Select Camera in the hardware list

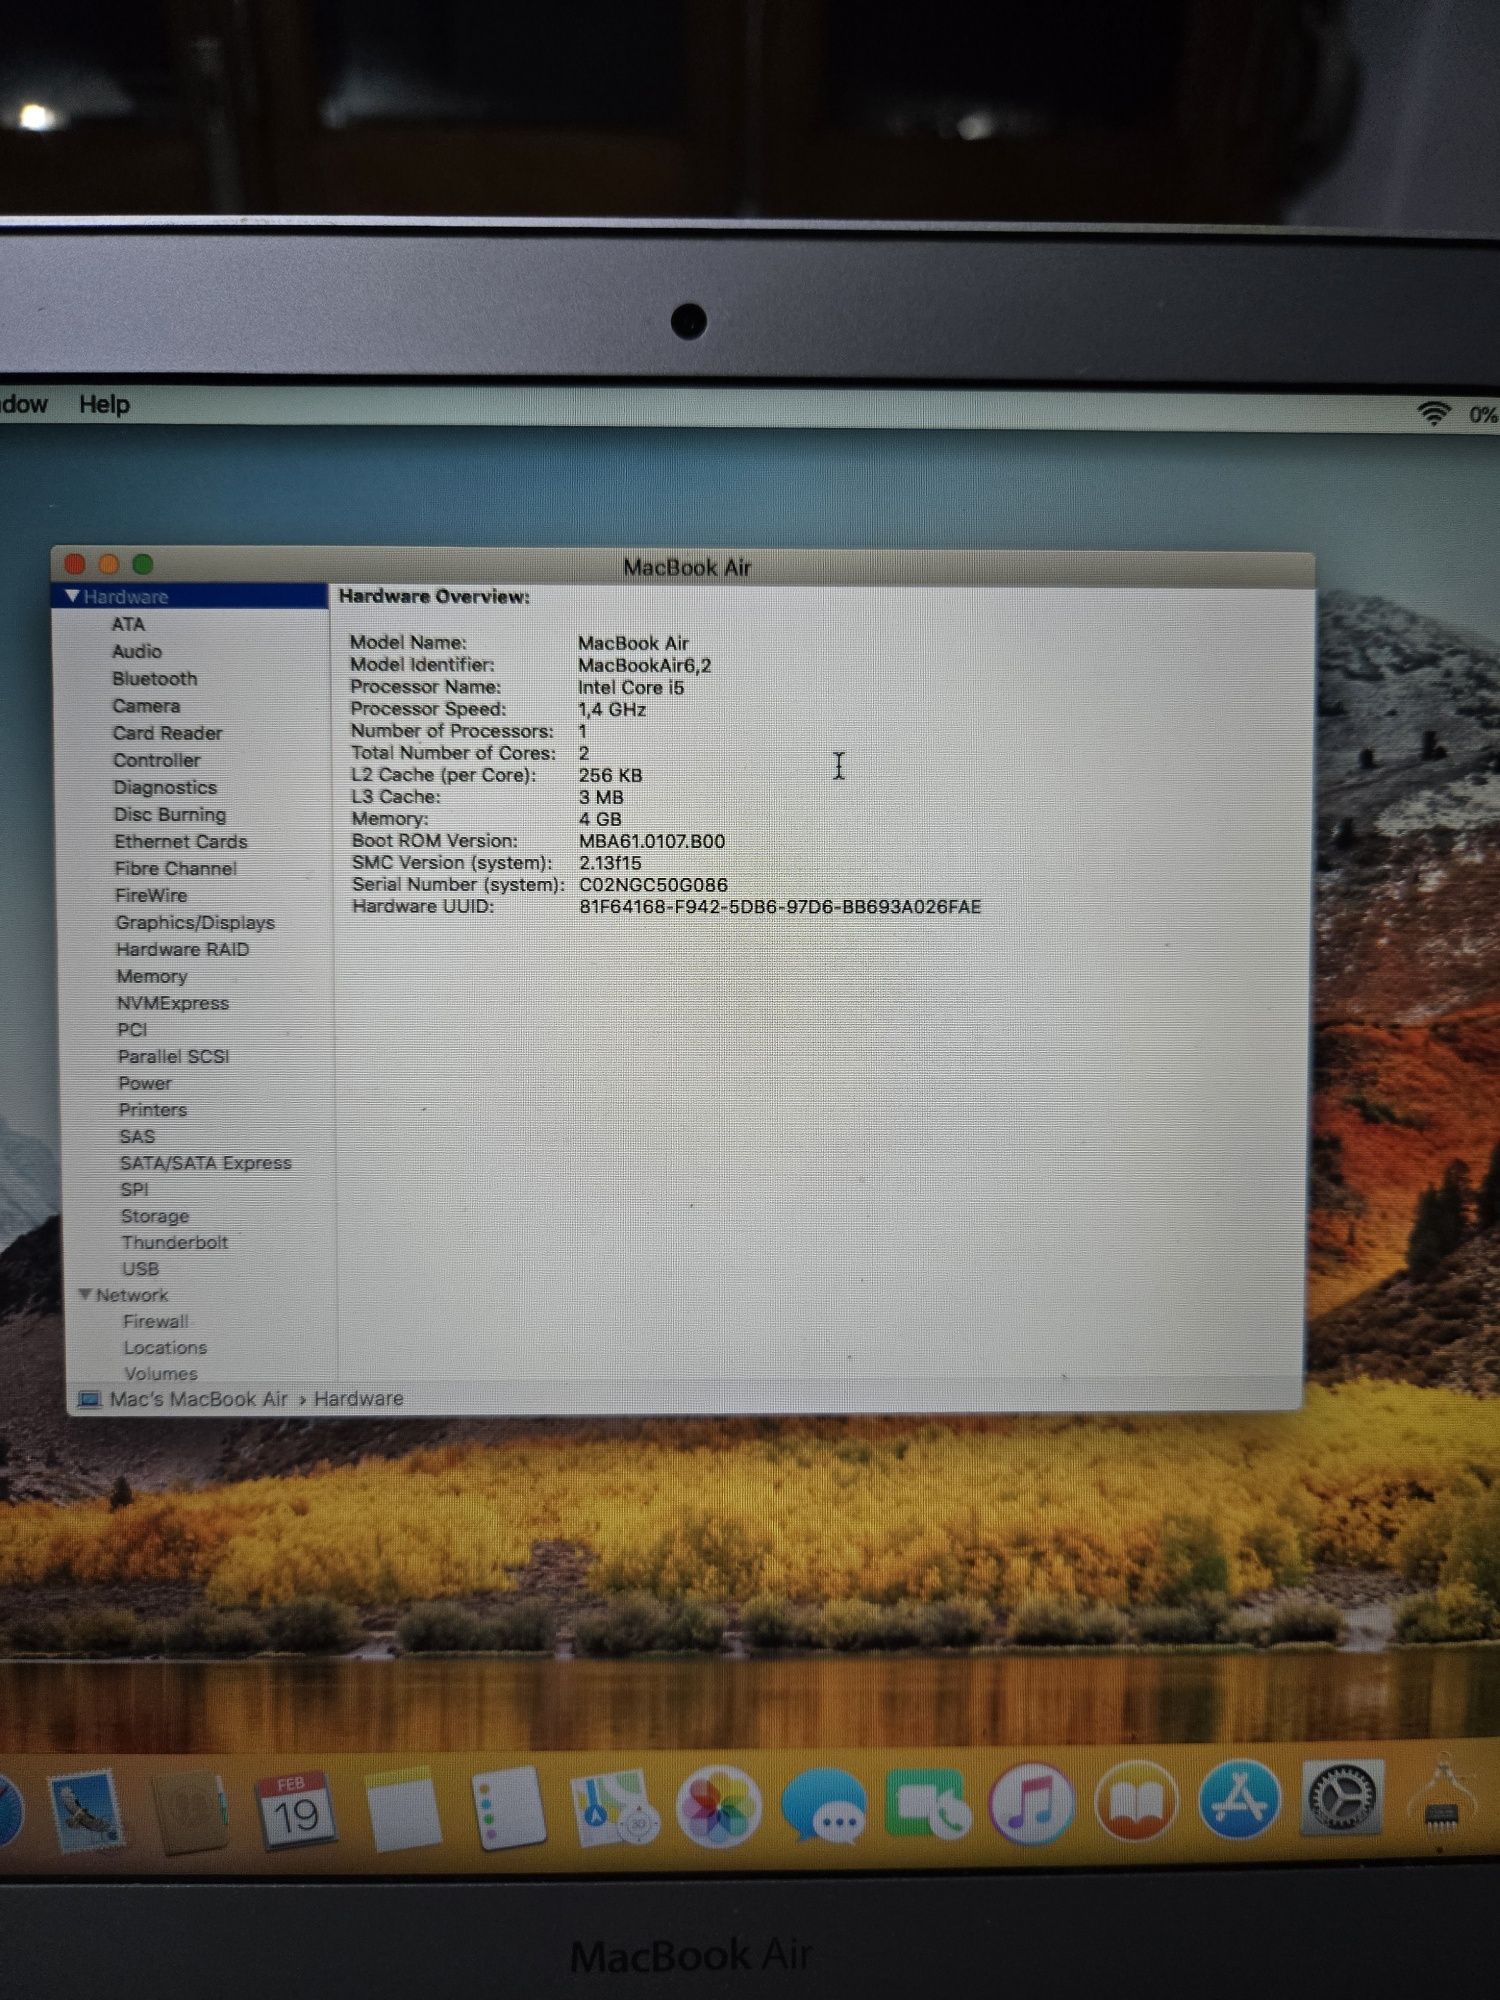pyautogui.click(x=146, y=705)
